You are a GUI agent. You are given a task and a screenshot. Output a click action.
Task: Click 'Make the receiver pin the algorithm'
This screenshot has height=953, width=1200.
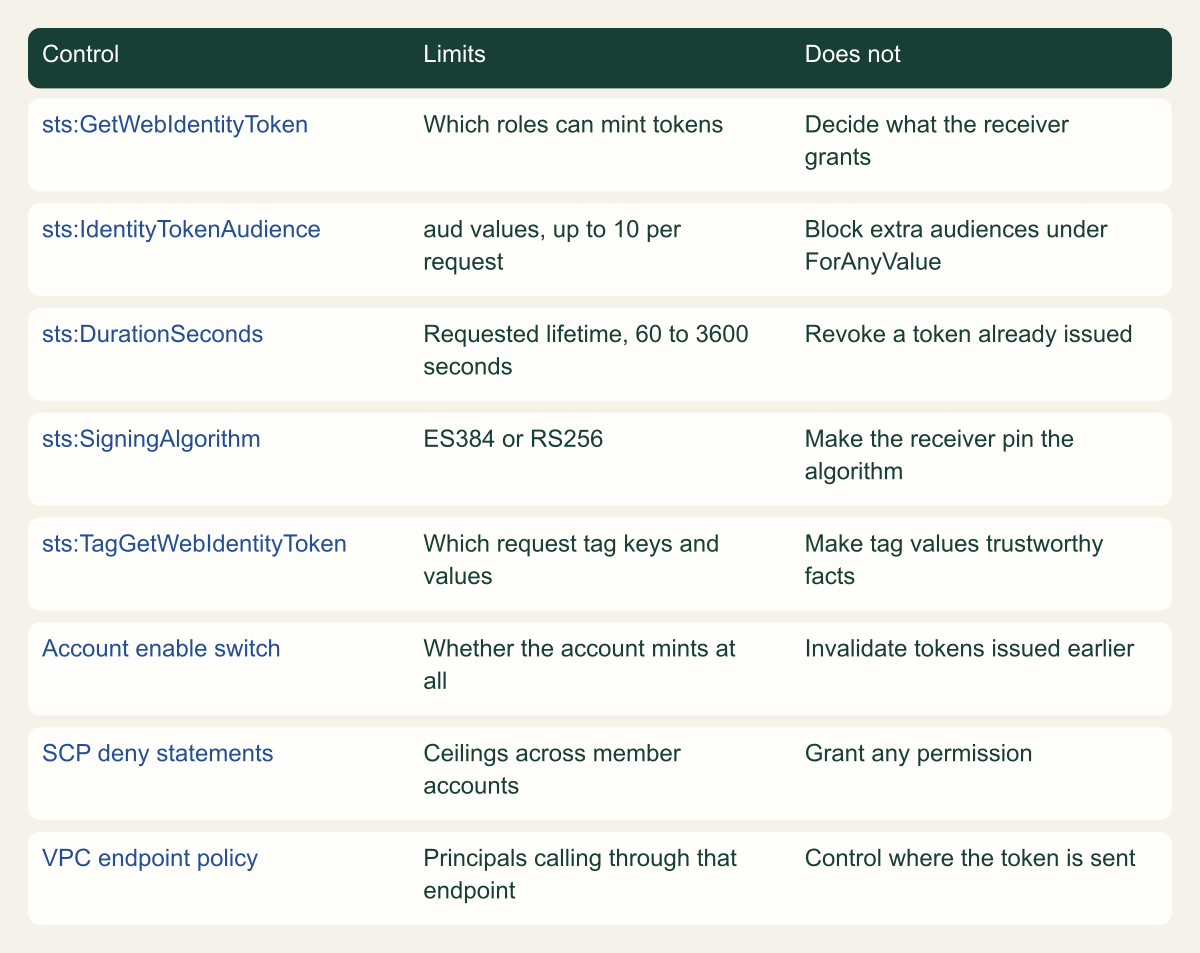pos(939,453)
